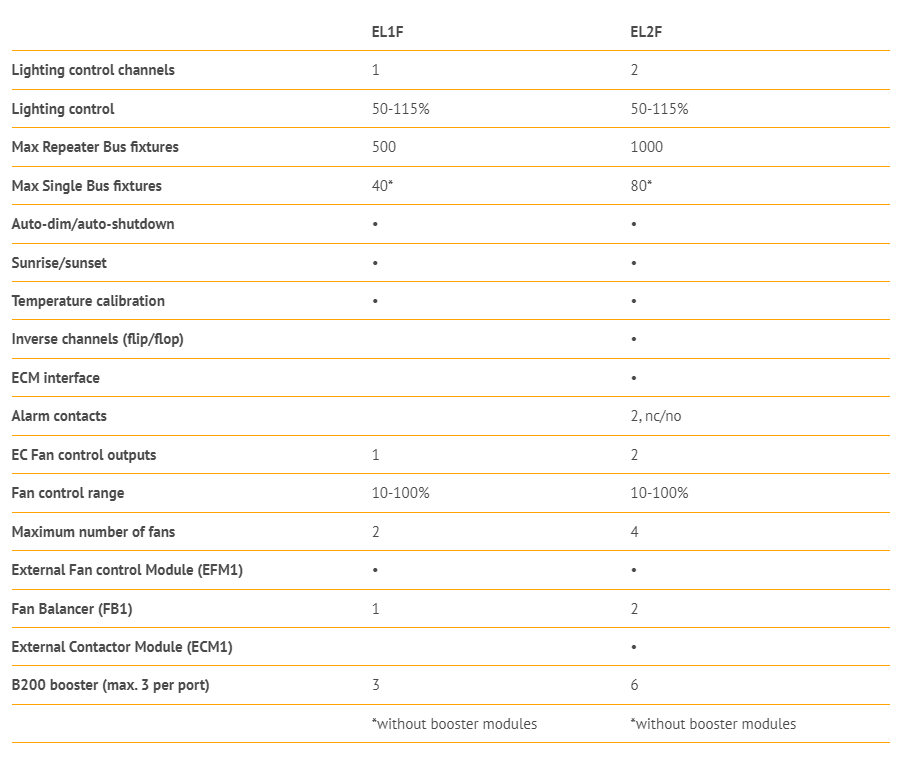Select the EC Fan control outputs label
Viewport: 903px width, 761px height.
click(84, 455)
